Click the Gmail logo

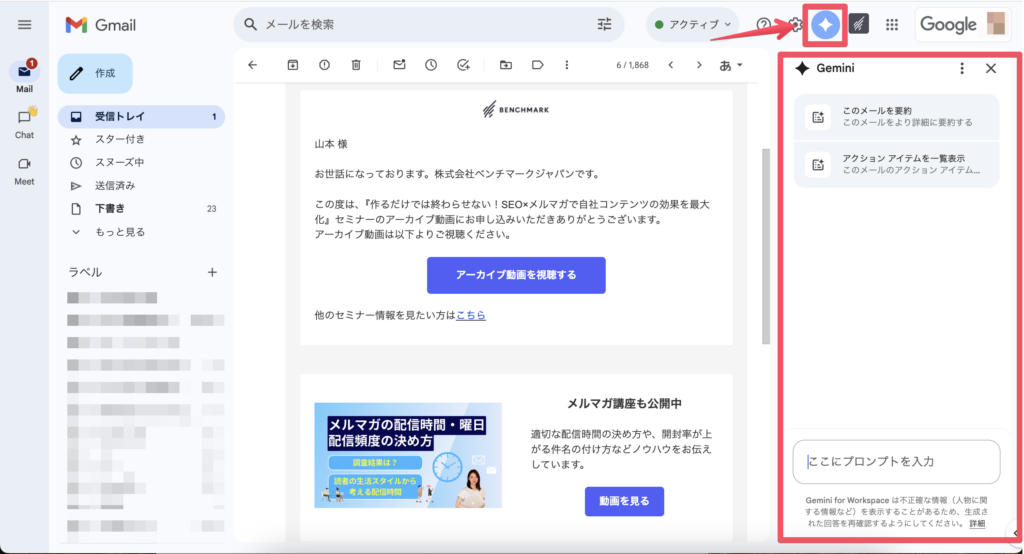coord(101,25)
